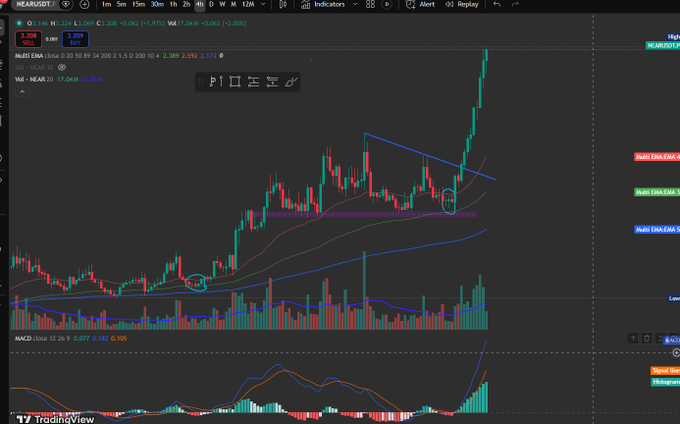Click the square shape icon in floating toolbar

tap(235, 82)
